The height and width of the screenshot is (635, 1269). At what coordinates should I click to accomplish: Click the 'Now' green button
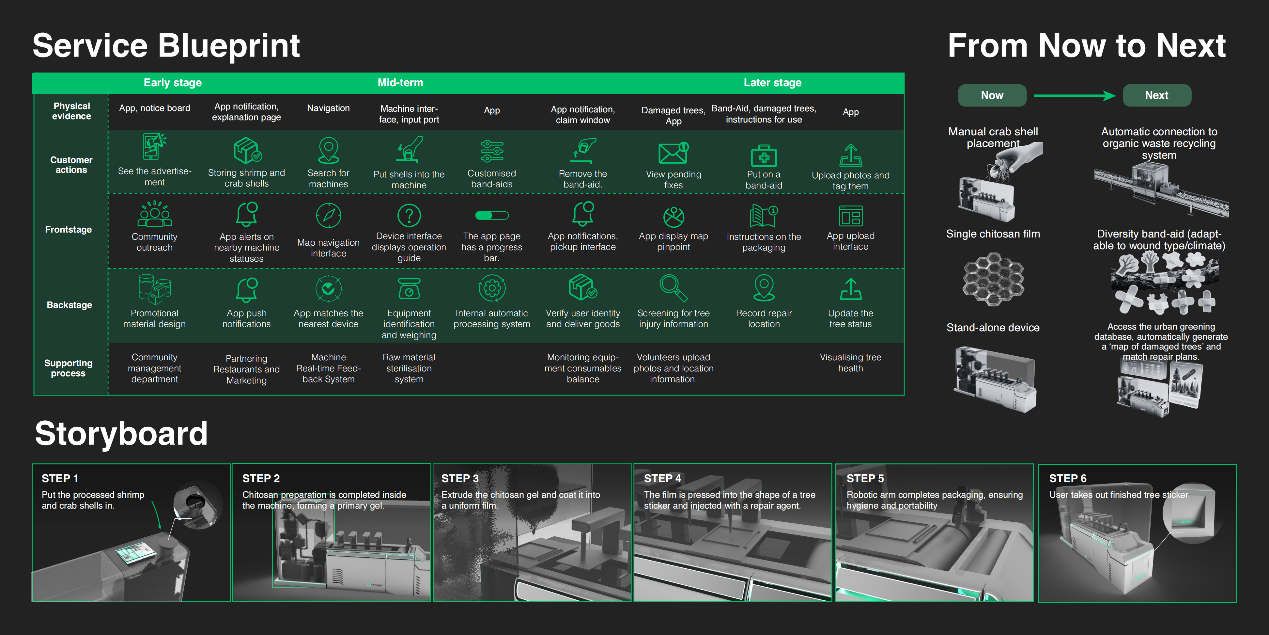point(992,95)
